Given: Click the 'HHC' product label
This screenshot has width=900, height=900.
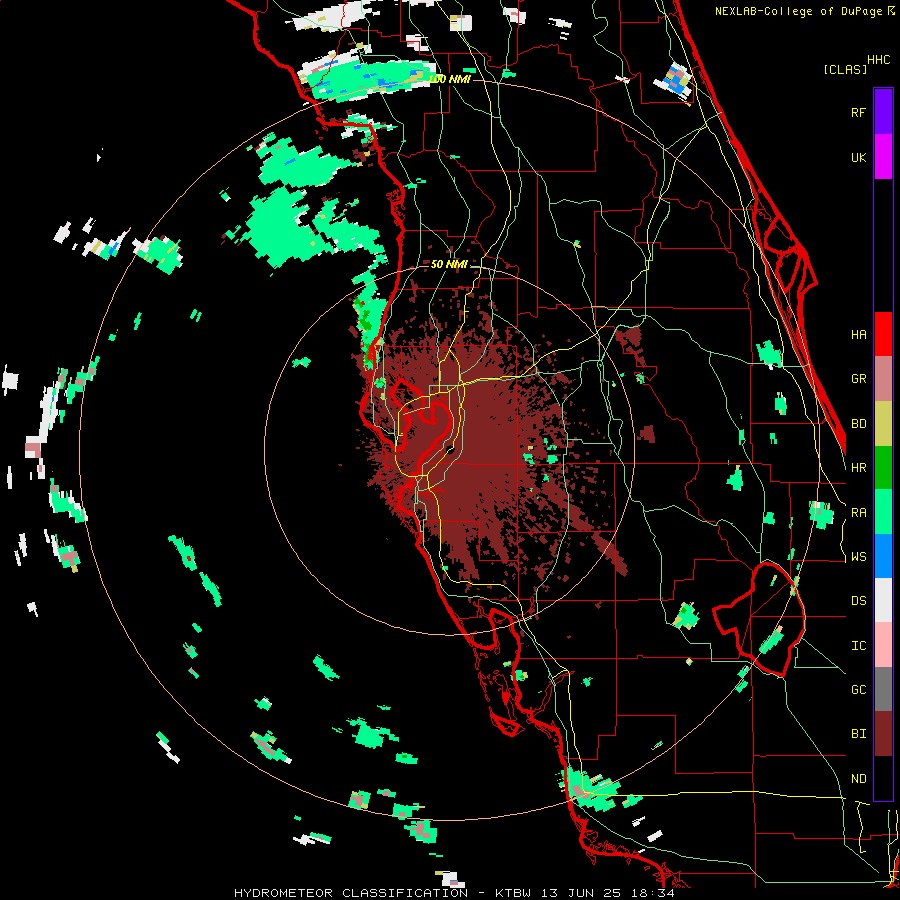Looking at the screenshot, I should pyautogui.click(x=878, y=59).
